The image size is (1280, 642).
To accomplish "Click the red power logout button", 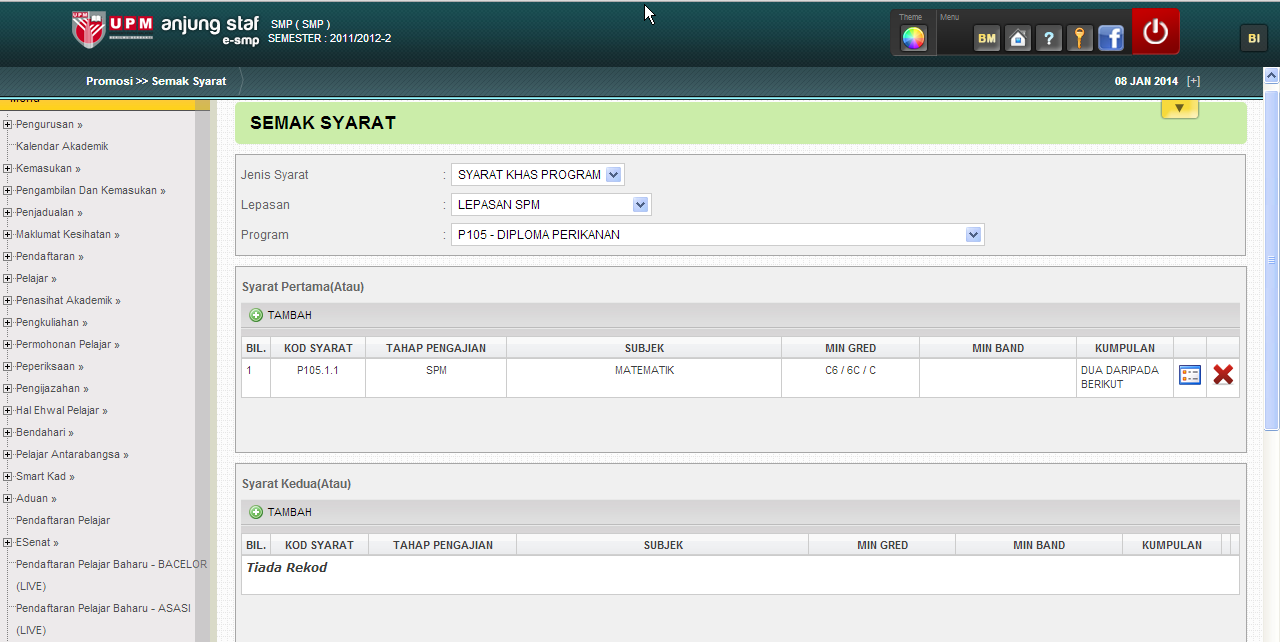I will tap(1155, 31).
